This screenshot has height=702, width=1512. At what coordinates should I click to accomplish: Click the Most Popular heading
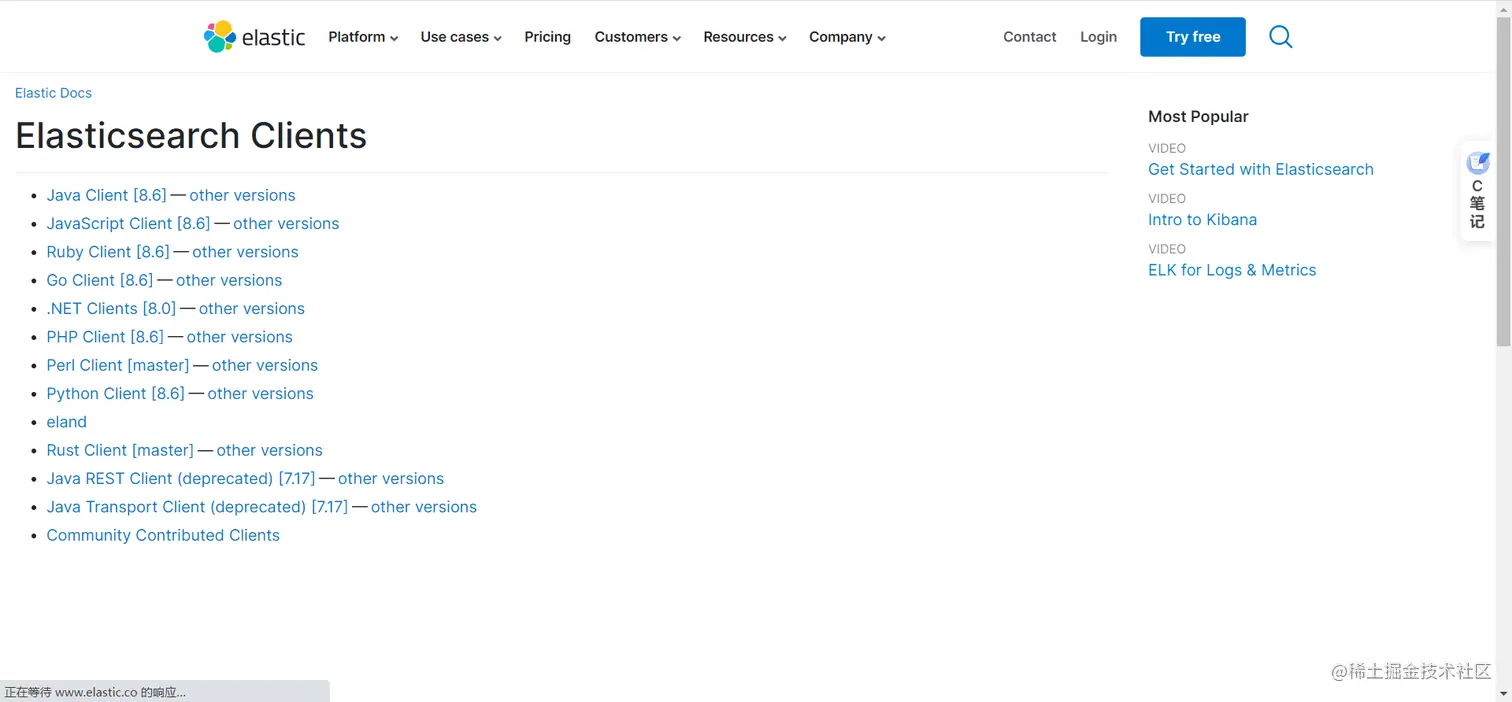(x=1198, y=116)
